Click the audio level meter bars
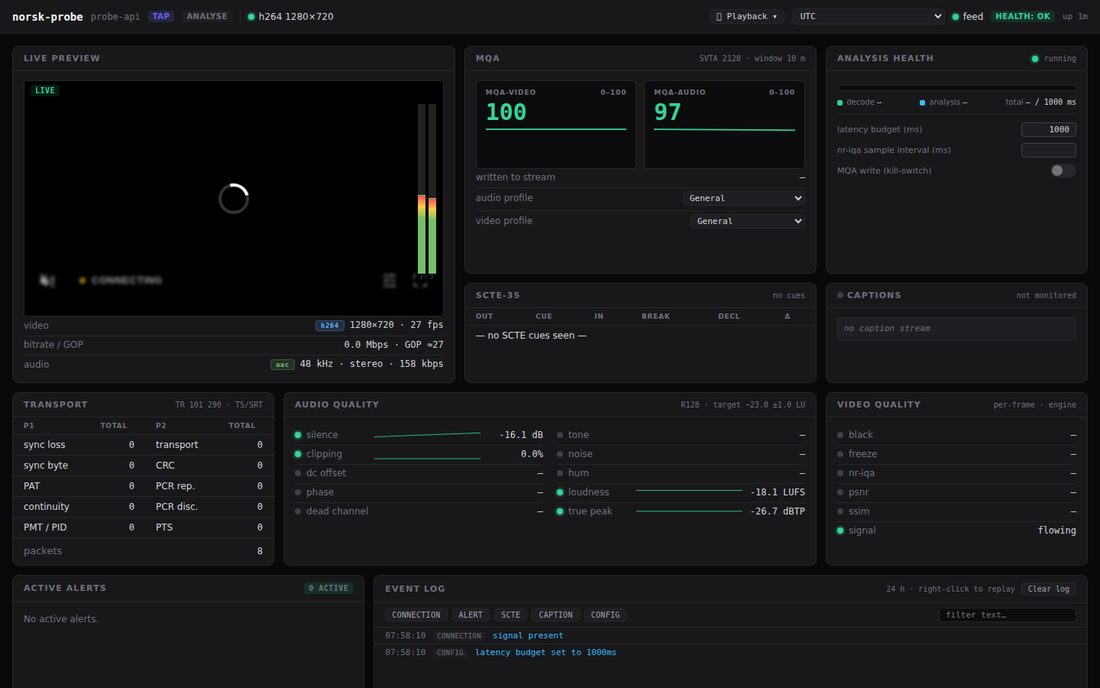Viewport: 1100px width, 688px height. pyautogui.click(x=427, y=189)
